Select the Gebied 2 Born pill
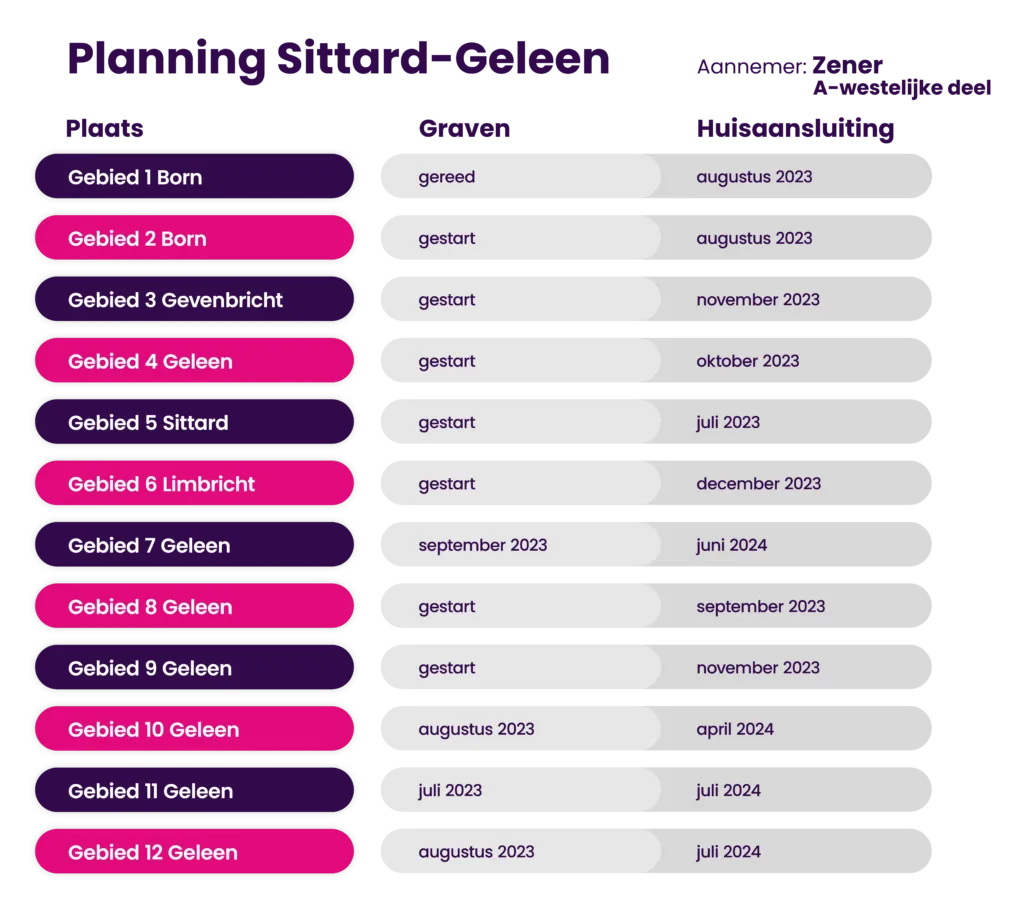Image resolution: width=1024 pixels, height=903 pixels. coord(195,238)
